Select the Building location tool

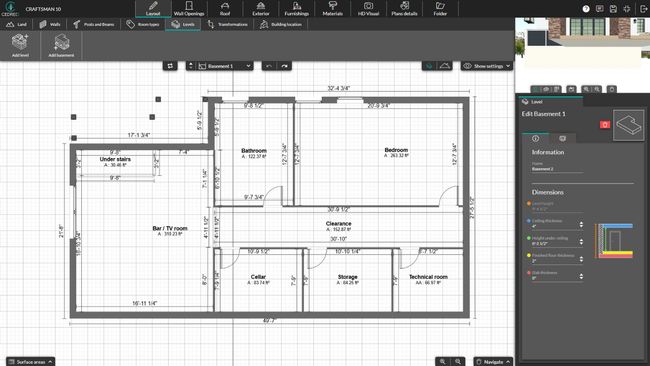tap(281, 24)
